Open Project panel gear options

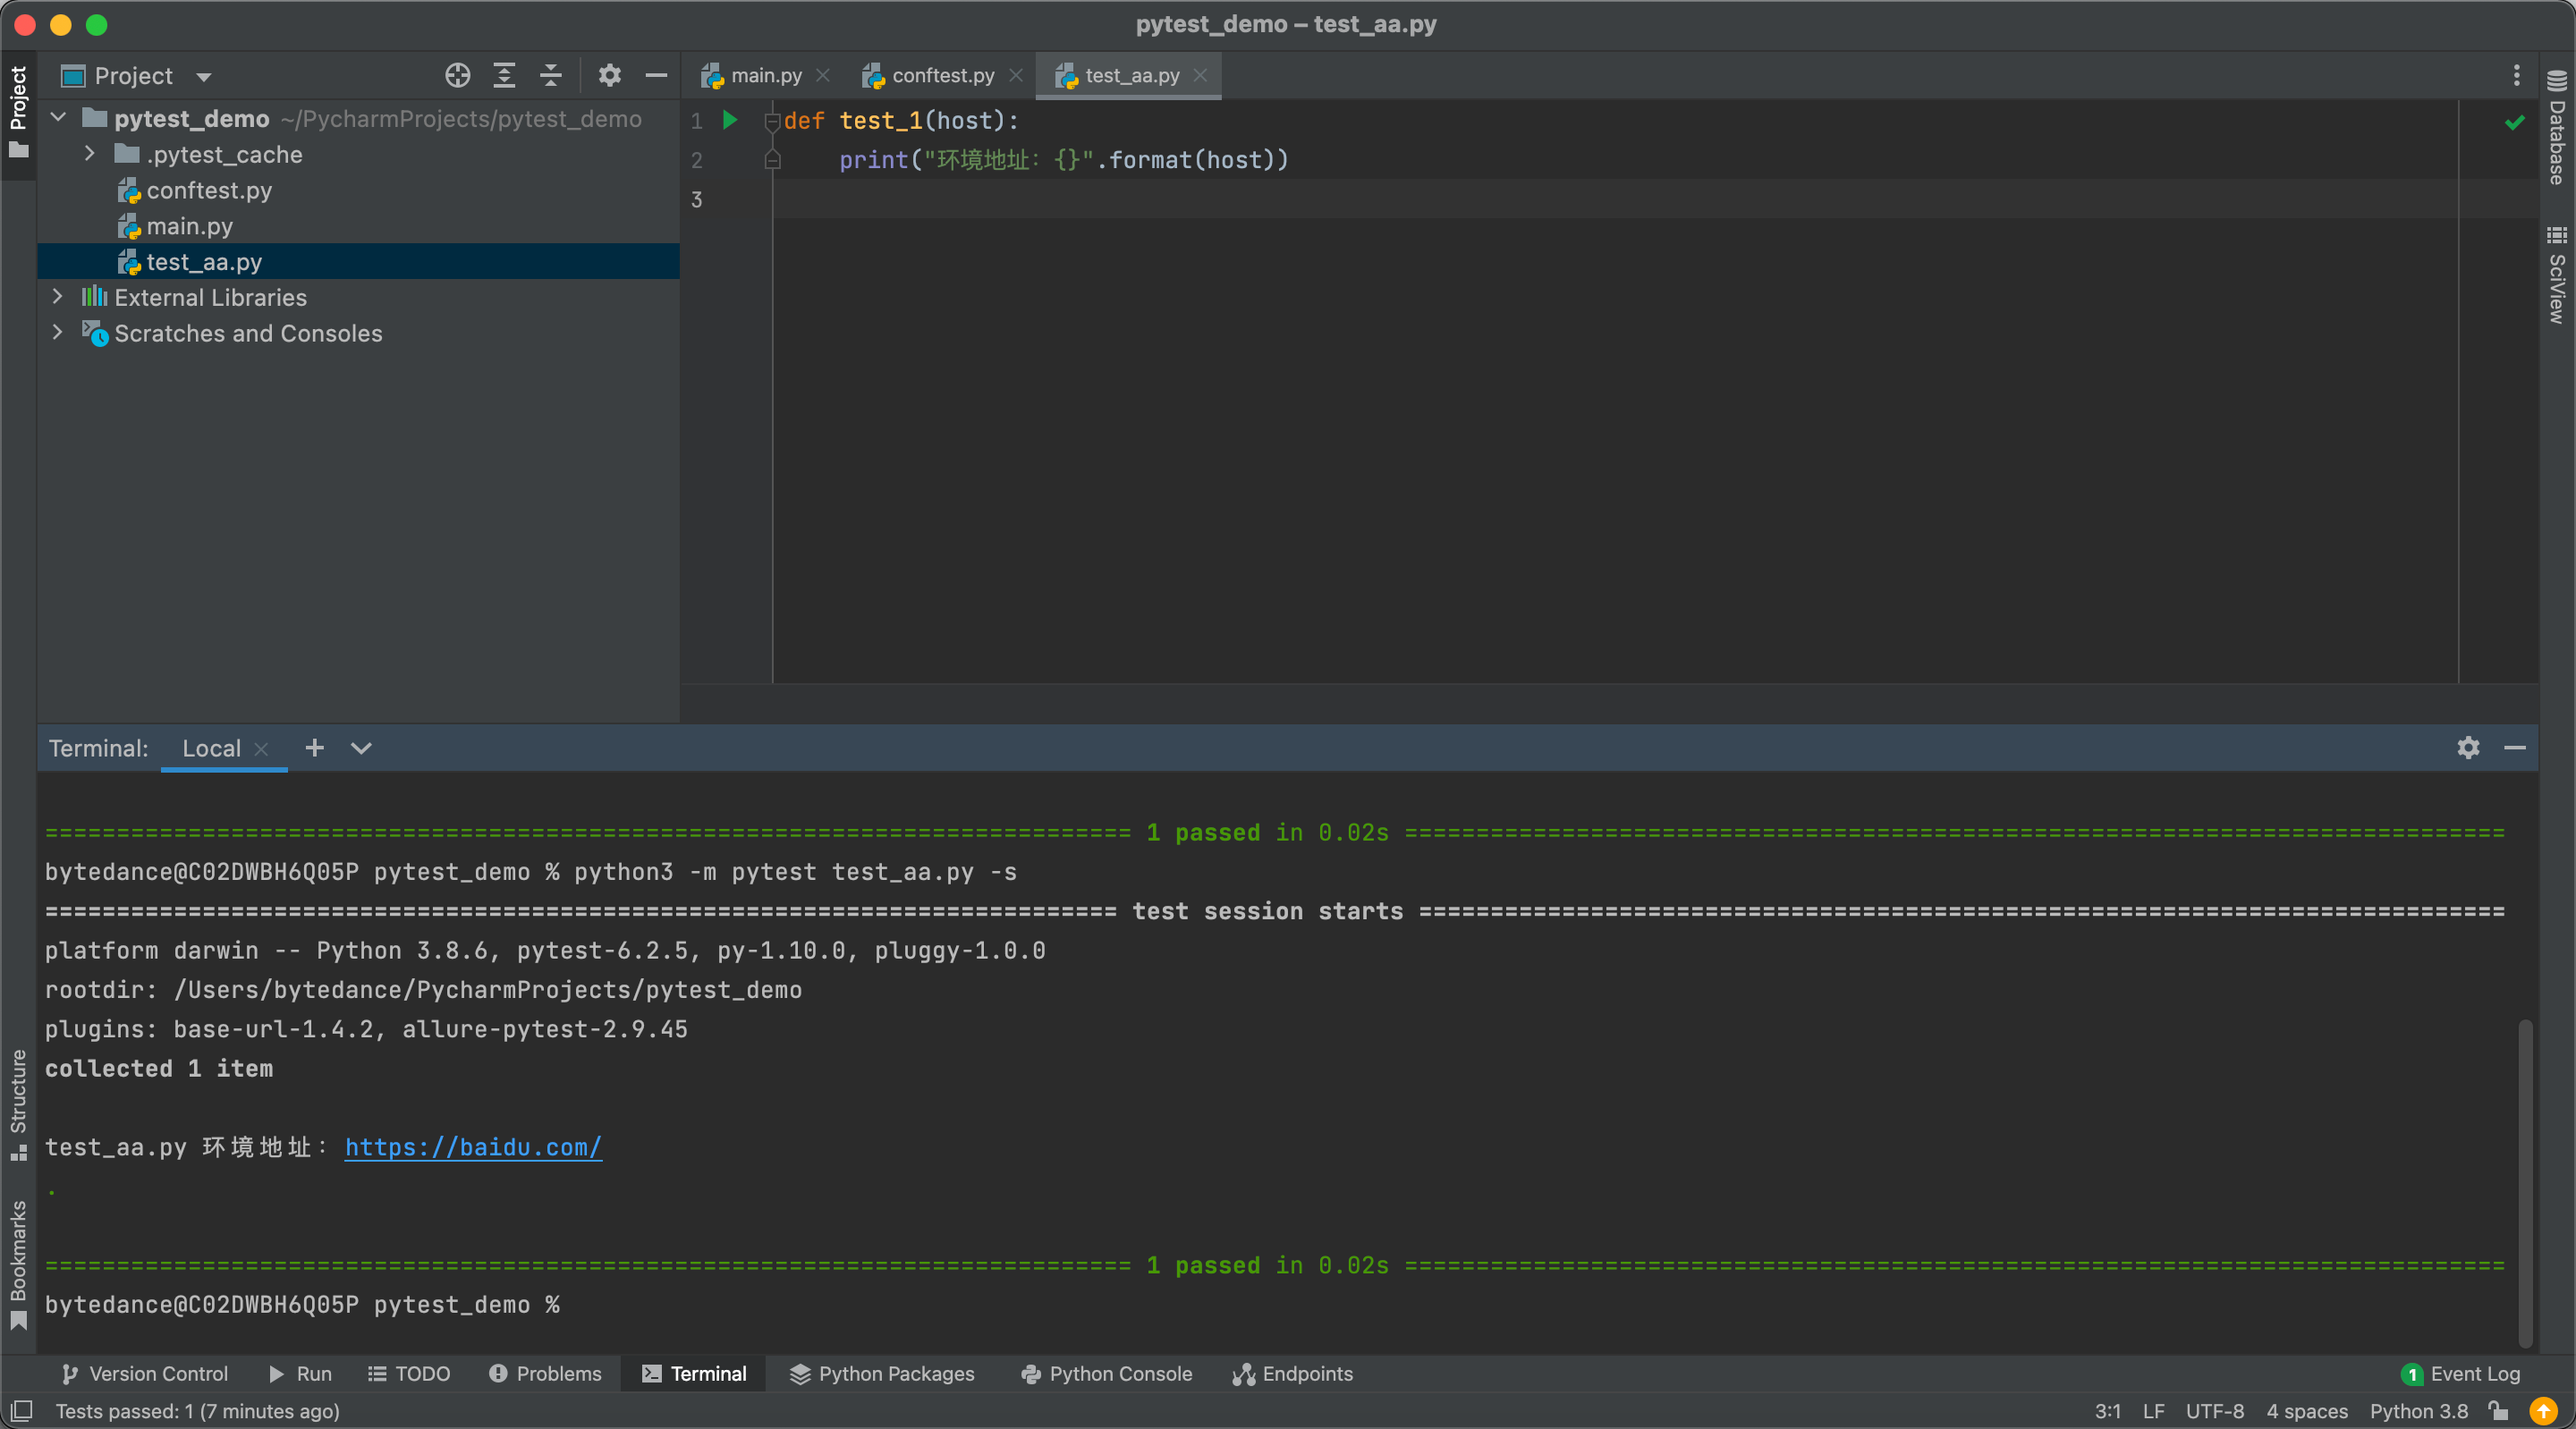pos(609,76)
